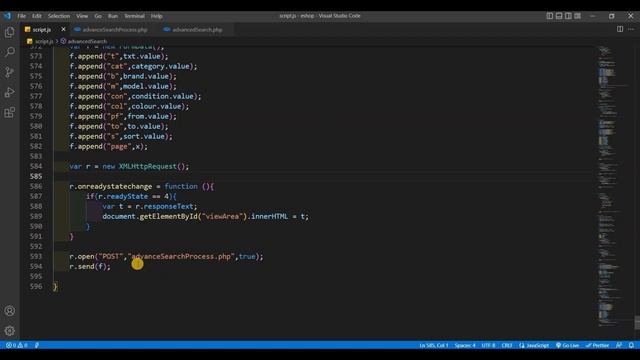The image size is (640, 360).
Task: Change encoding via UTF-8 status
Action: [x=488, y=345]
